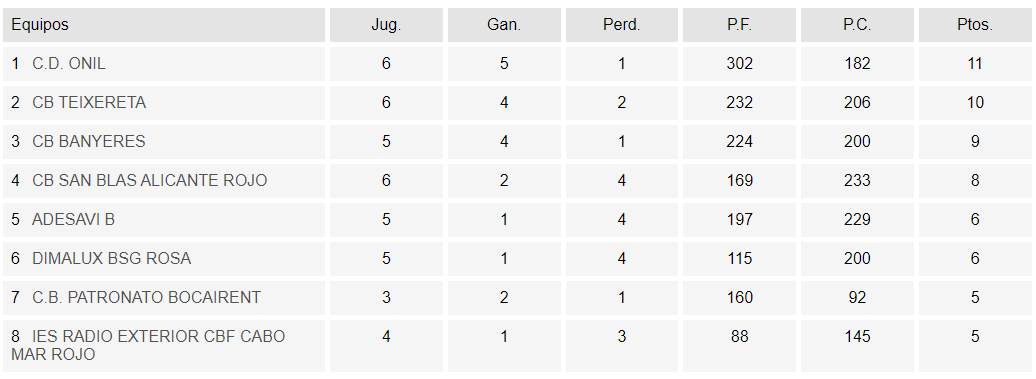Image resolution: width=1036 pixels, height=379 pixels.
Task: Select the Jug. column header
Action: [387, 25]
